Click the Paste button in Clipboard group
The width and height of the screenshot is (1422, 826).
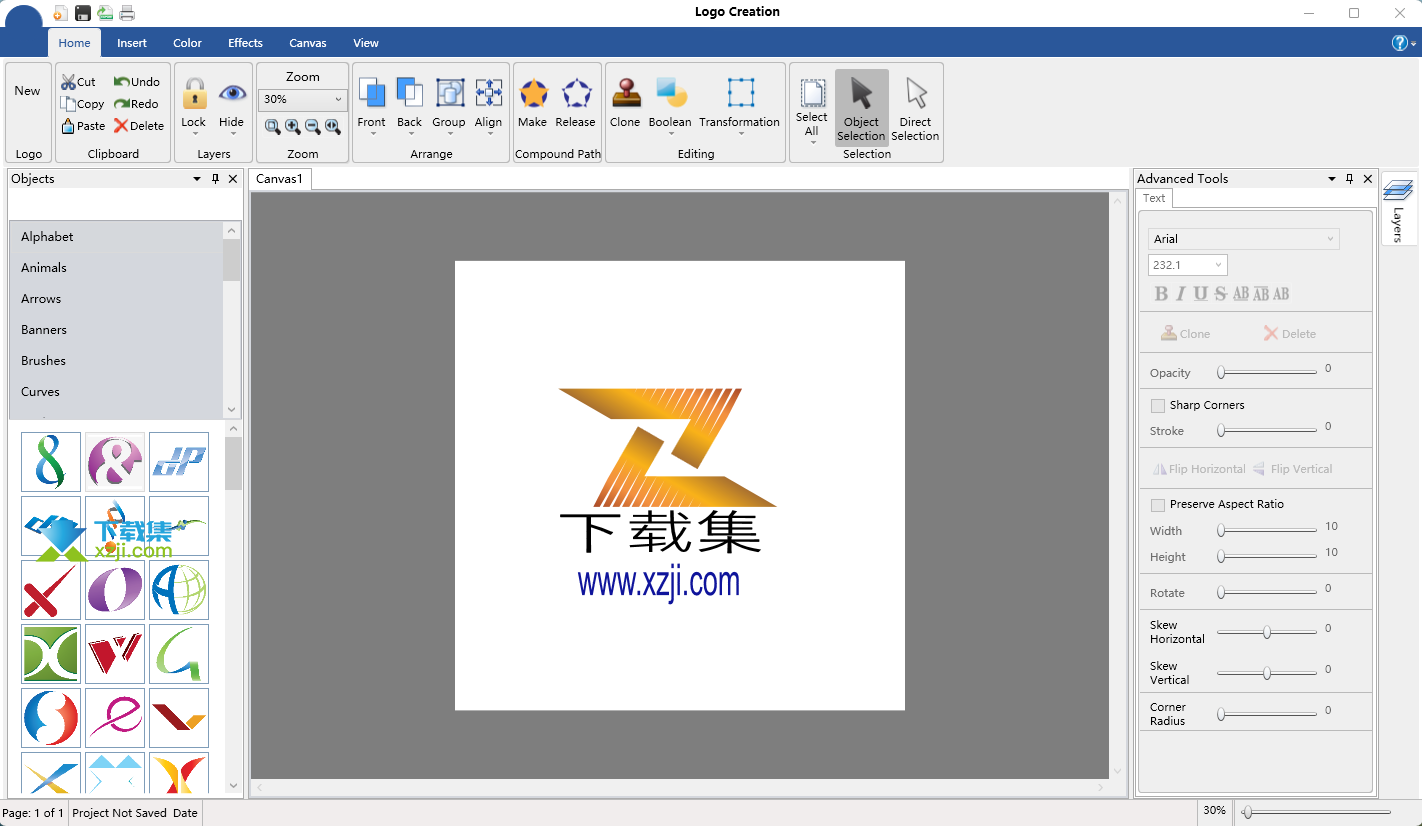(83, 126)
